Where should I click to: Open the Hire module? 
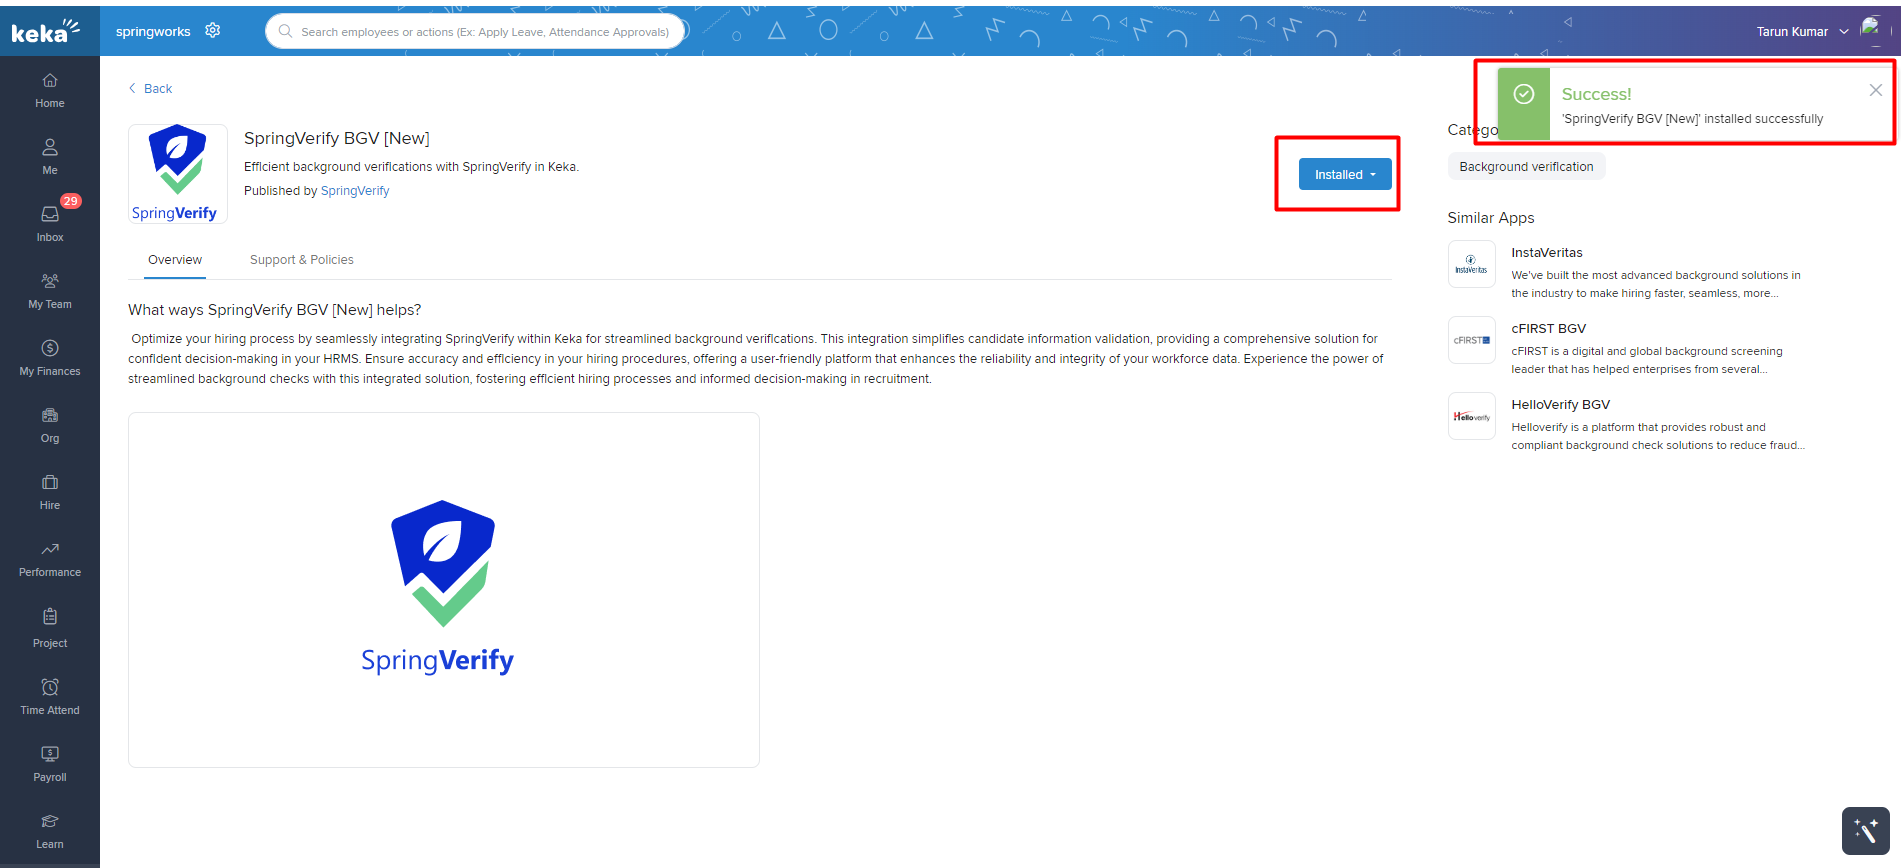click(50, 491)
